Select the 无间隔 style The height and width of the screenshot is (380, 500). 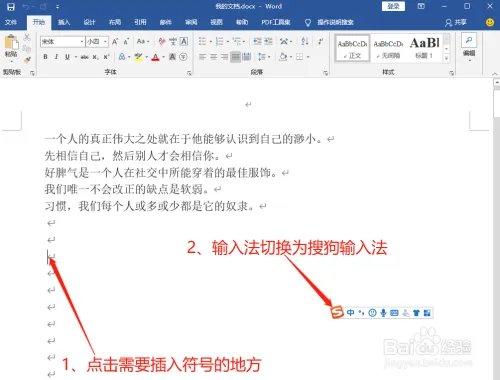tap(388, 49)
